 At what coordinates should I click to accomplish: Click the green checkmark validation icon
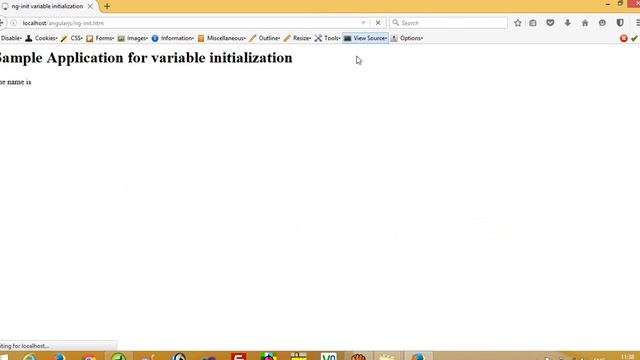click(x=634, y=38)
